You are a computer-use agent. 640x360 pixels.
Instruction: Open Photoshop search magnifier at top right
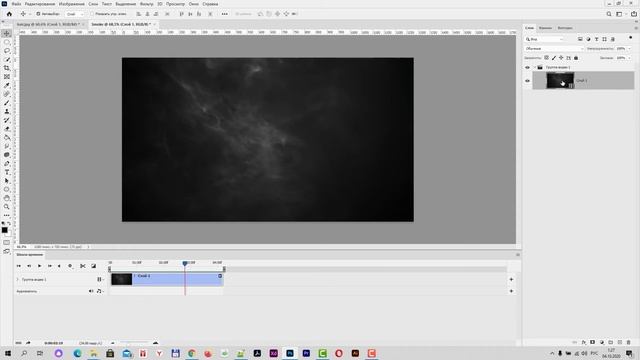[x=609, y=14]
